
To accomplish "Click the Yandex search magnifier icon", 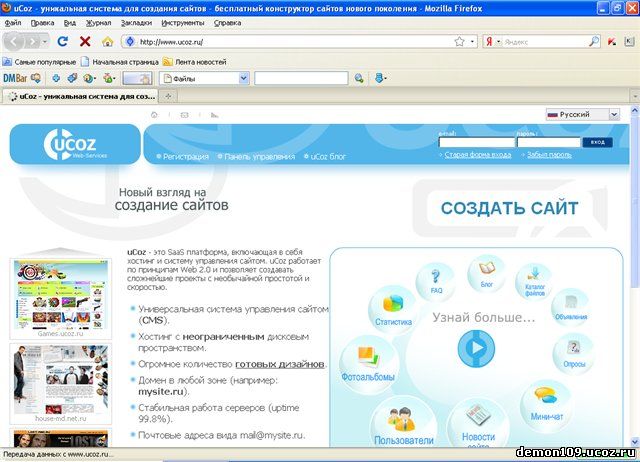I will point(594,41).
